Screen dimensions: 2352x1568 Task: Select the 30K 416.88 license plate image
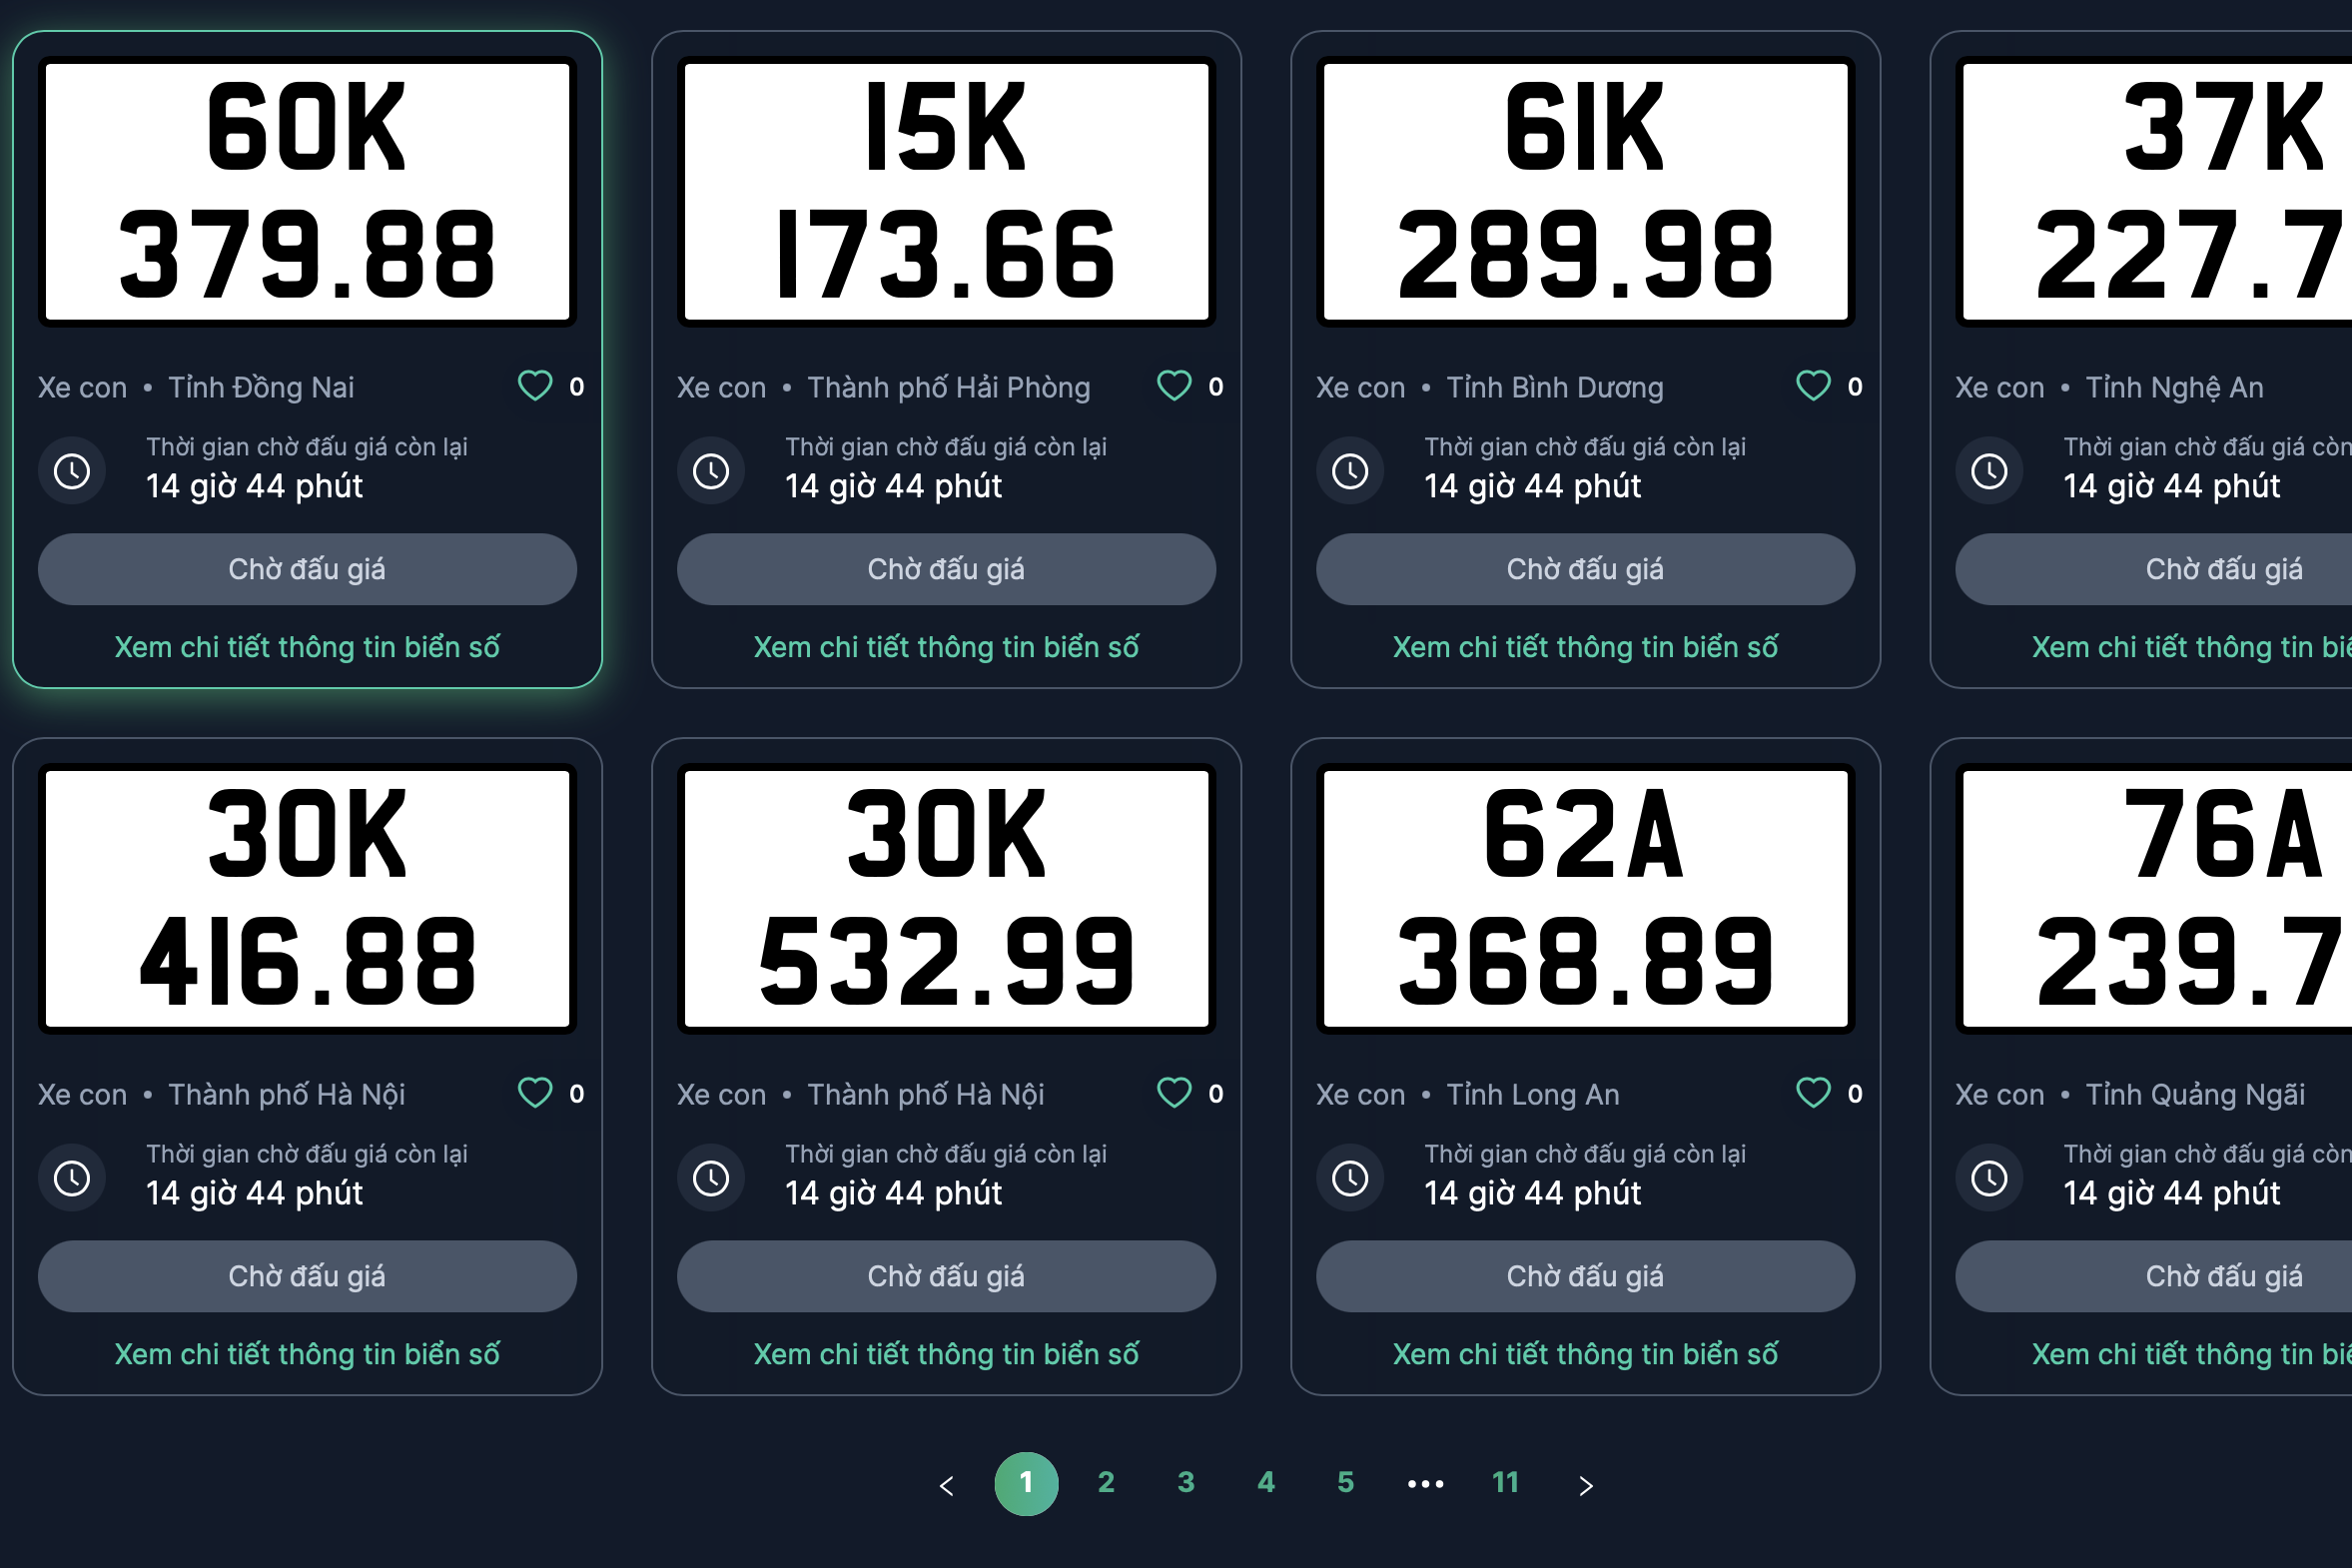click(307, 898)
